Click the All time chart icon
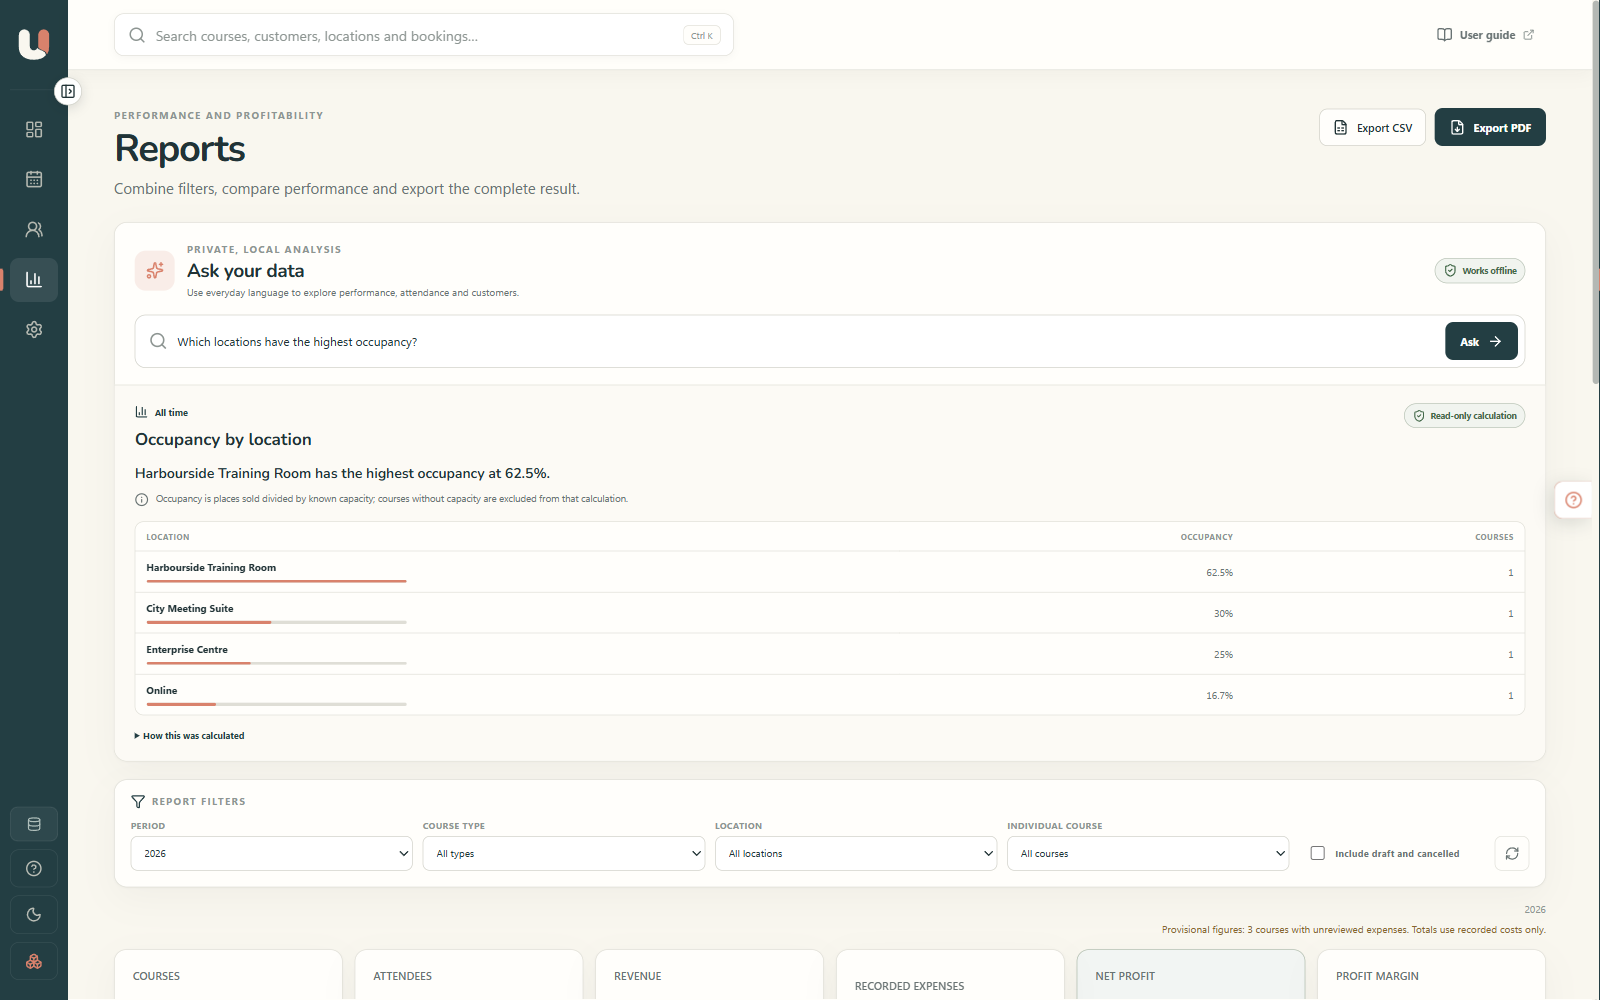 click(x=141, y=412)
